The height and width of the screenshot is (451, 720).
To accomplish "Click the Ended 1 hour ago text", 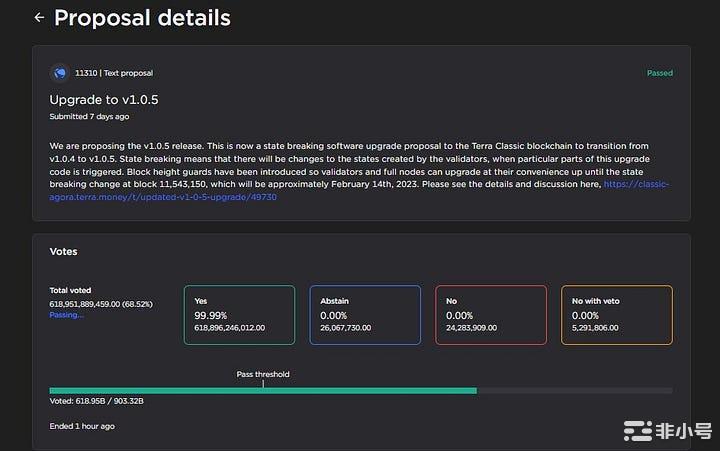I will pyautogui.click(x=82, y=426).
